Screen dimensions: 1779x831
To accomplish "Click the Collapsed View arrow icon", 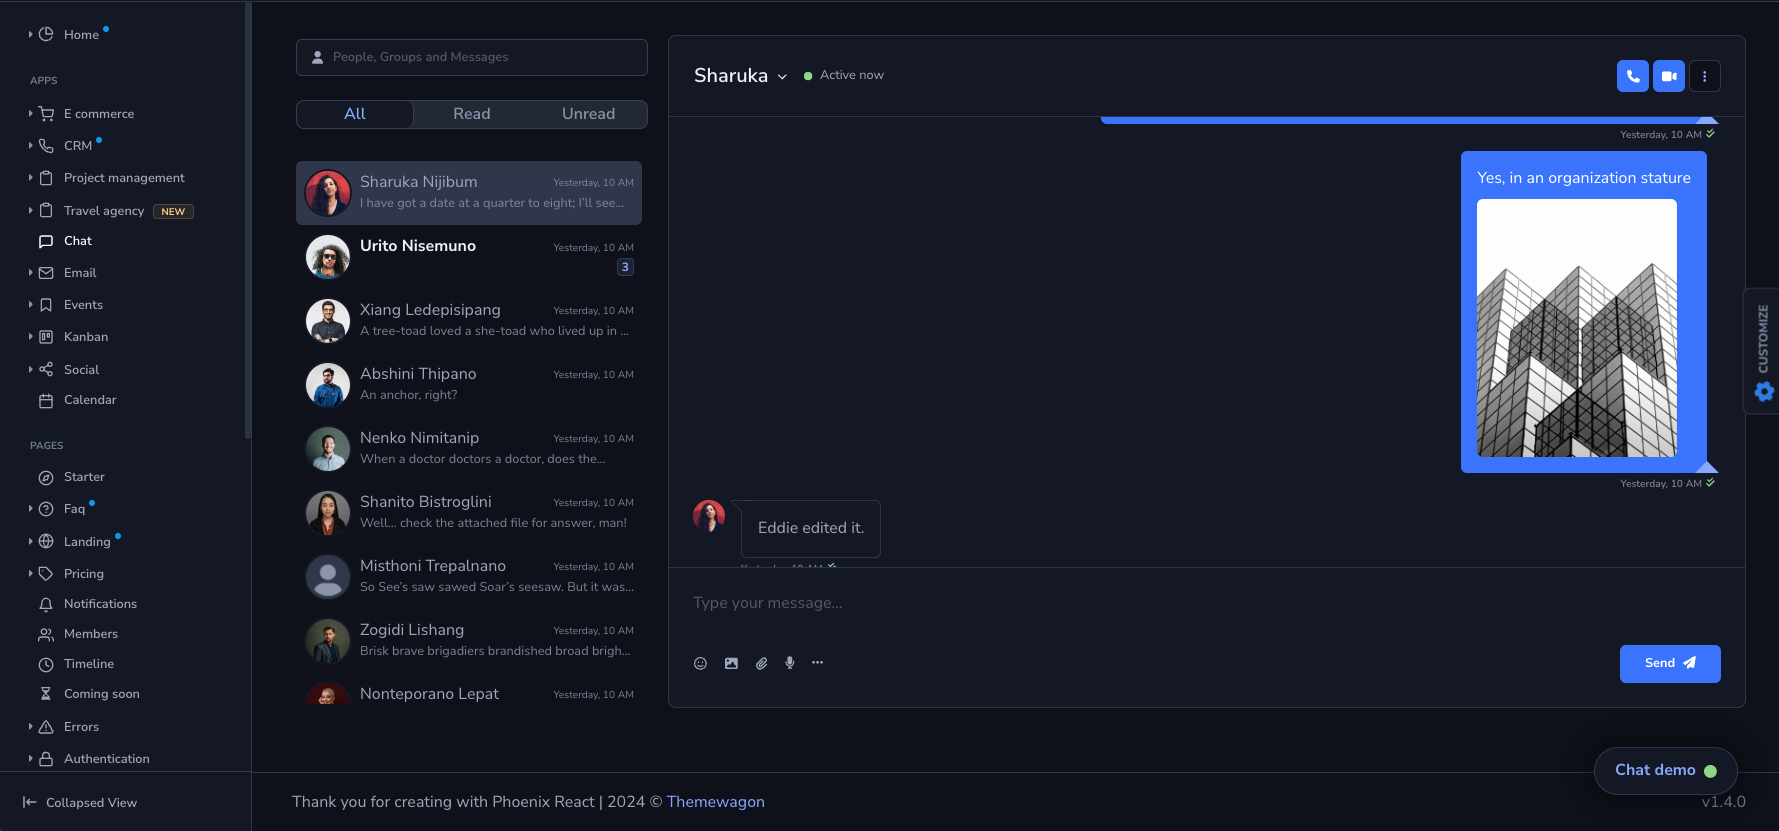I will 30,802.
